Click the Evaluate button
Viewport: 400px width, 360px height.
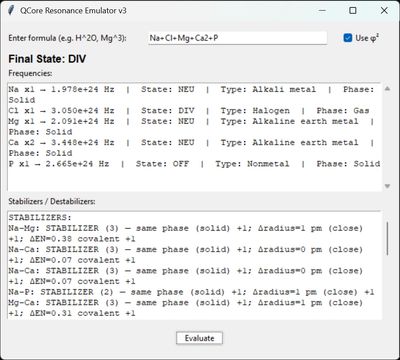[x=199, y=338]
